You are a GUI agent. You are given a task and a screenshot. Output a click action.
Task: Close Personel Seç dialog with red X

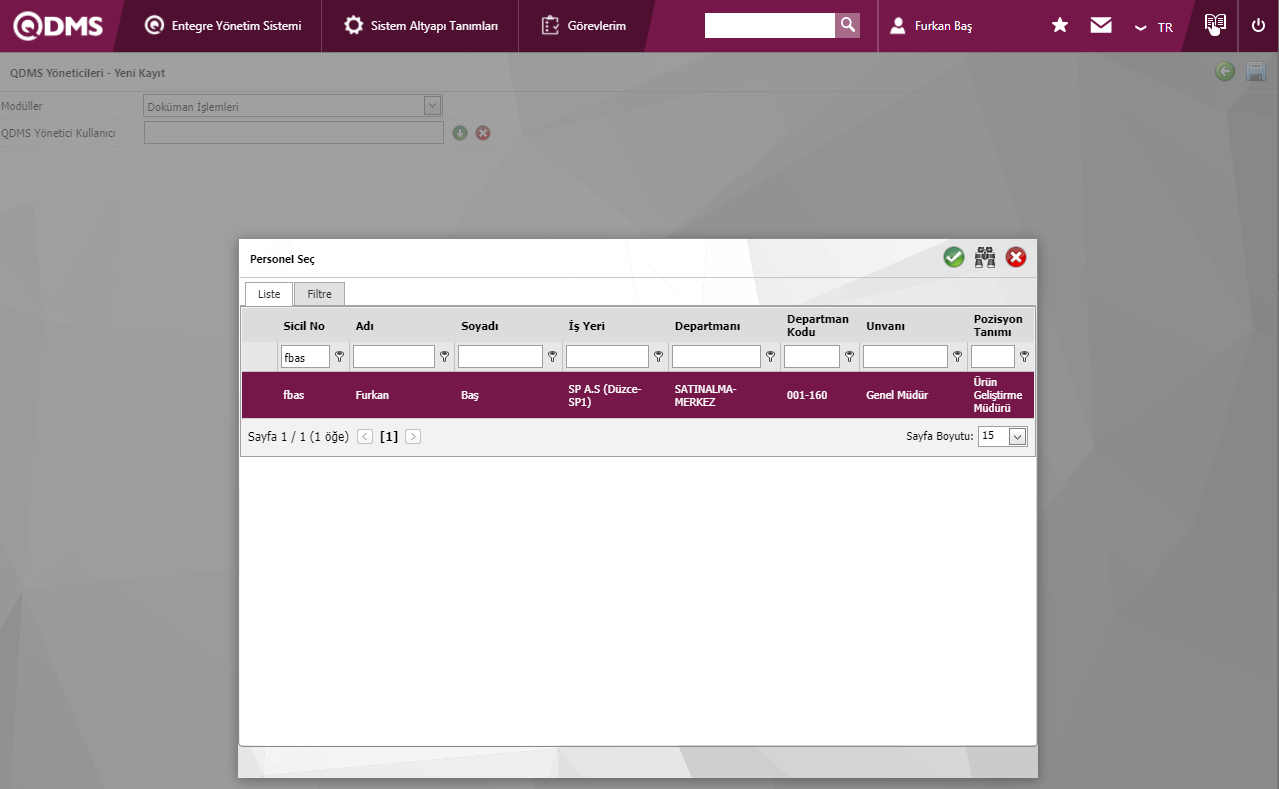1016,258
